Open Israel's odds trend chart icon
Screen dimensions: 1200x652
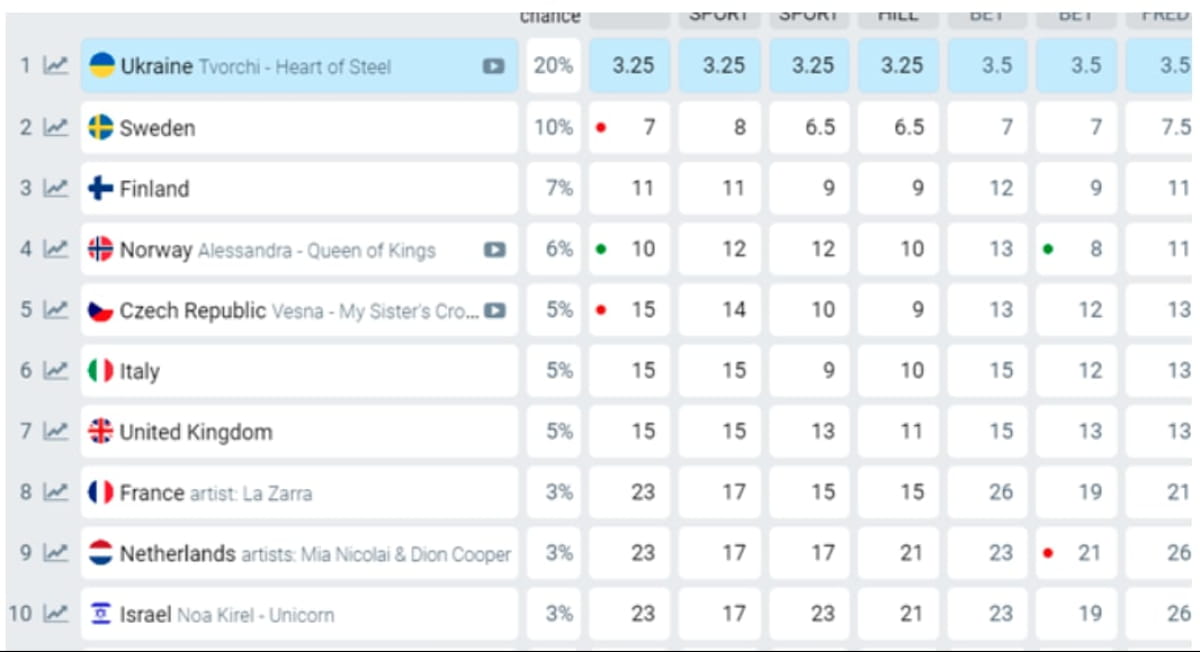click(x=56, y=614)
